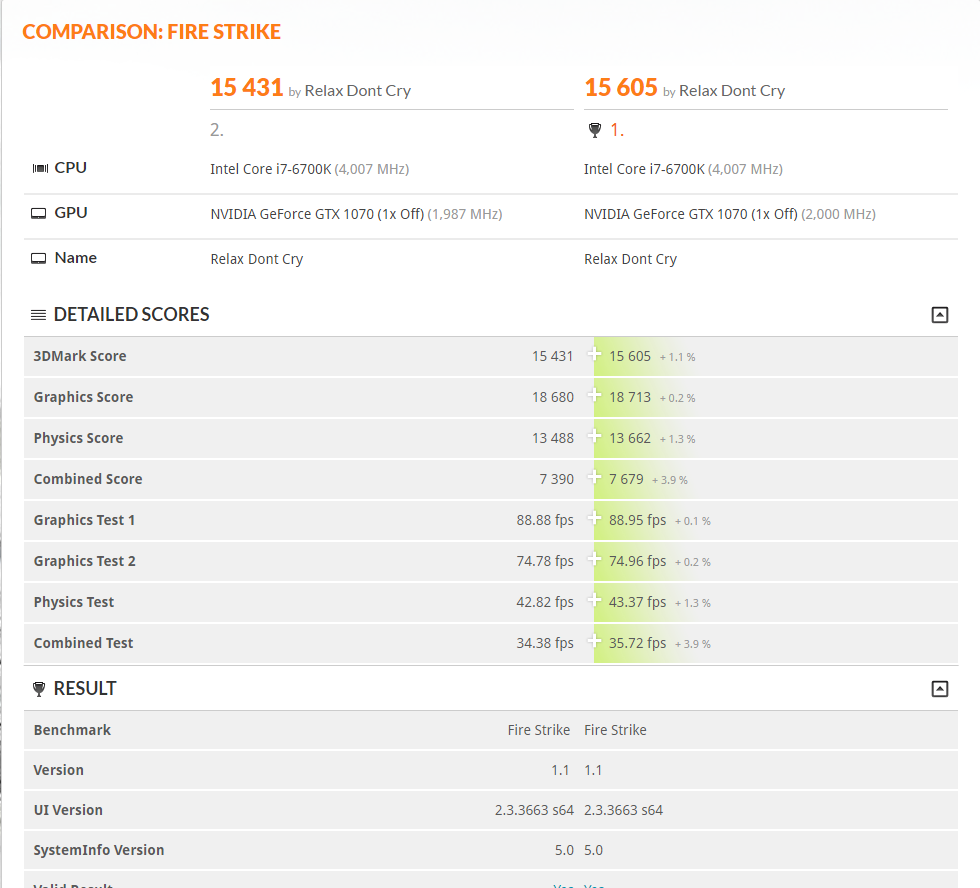Select the 3DMark Score row label
Viewport: 980px width, 888px height.
80,356
